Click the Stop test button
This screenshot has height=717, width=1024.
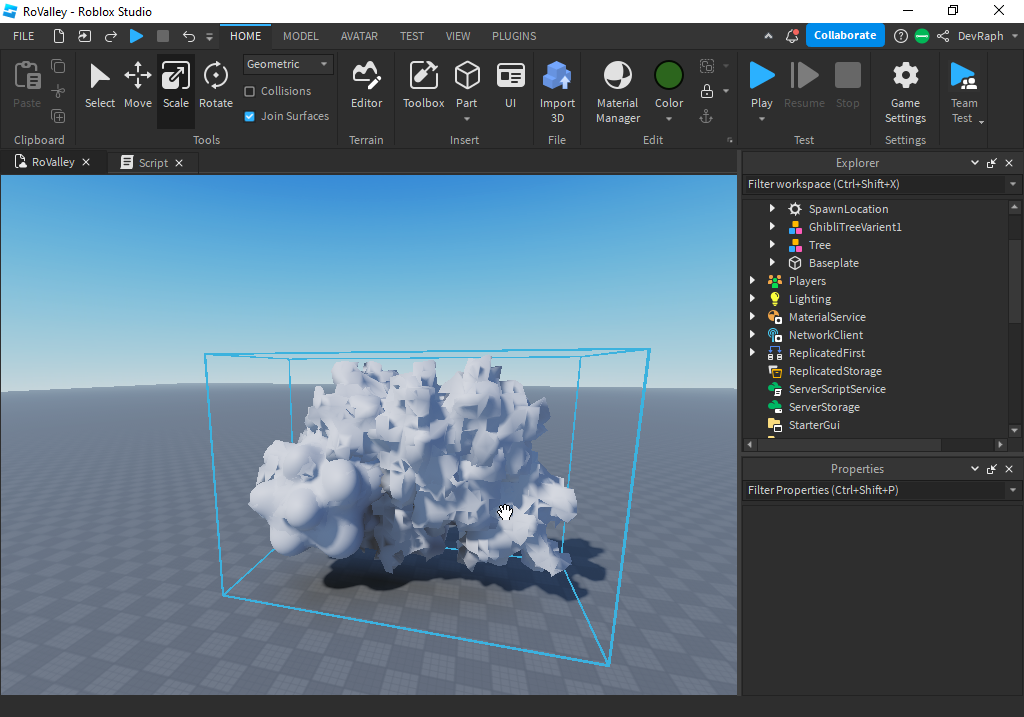[848, 86]
